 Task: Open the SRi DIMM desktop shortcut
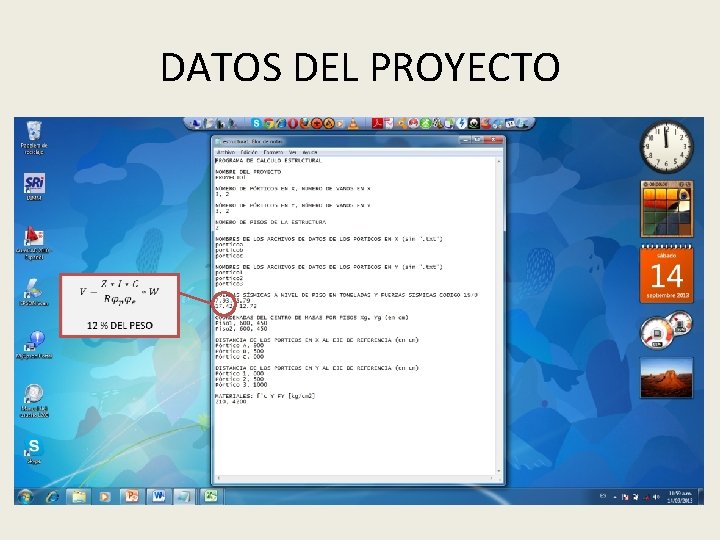tap(34, 186)
